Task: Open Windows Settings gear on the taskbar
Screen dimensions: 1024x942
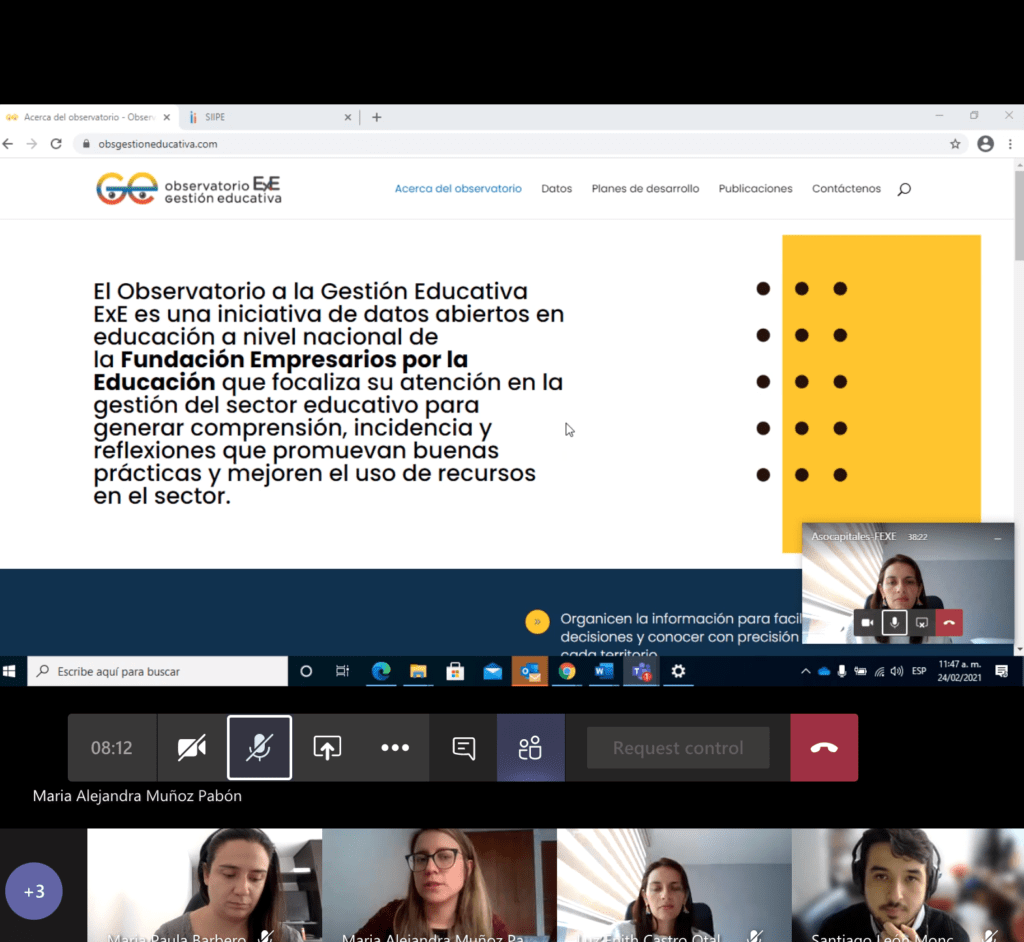Action: click(679, 671)
